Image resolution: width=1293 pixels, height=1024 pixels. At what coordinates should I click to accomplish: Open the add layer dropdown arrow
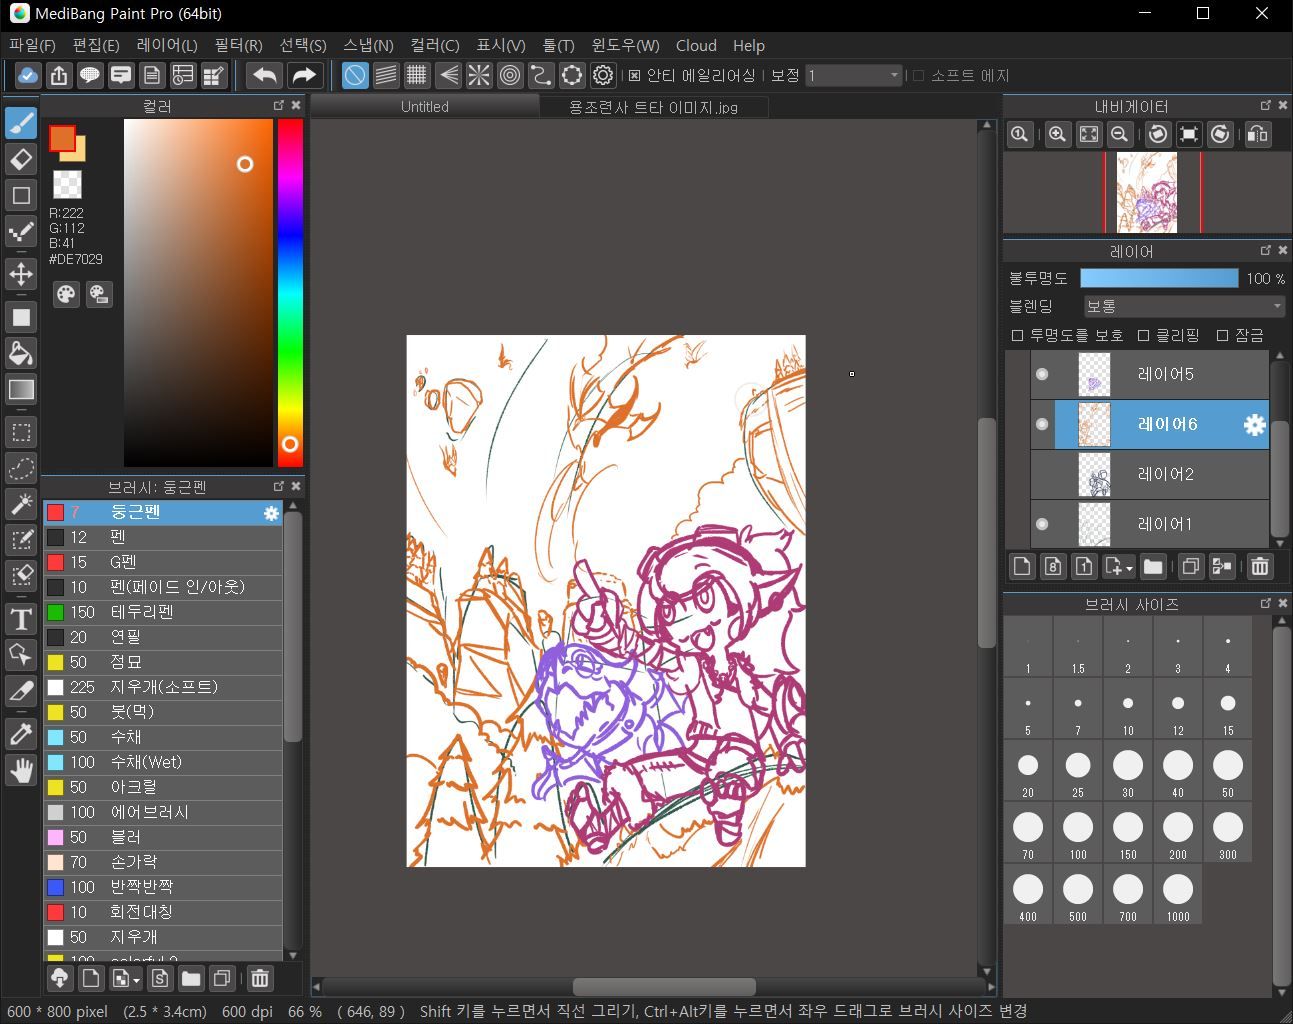(x=1129, y=567)
